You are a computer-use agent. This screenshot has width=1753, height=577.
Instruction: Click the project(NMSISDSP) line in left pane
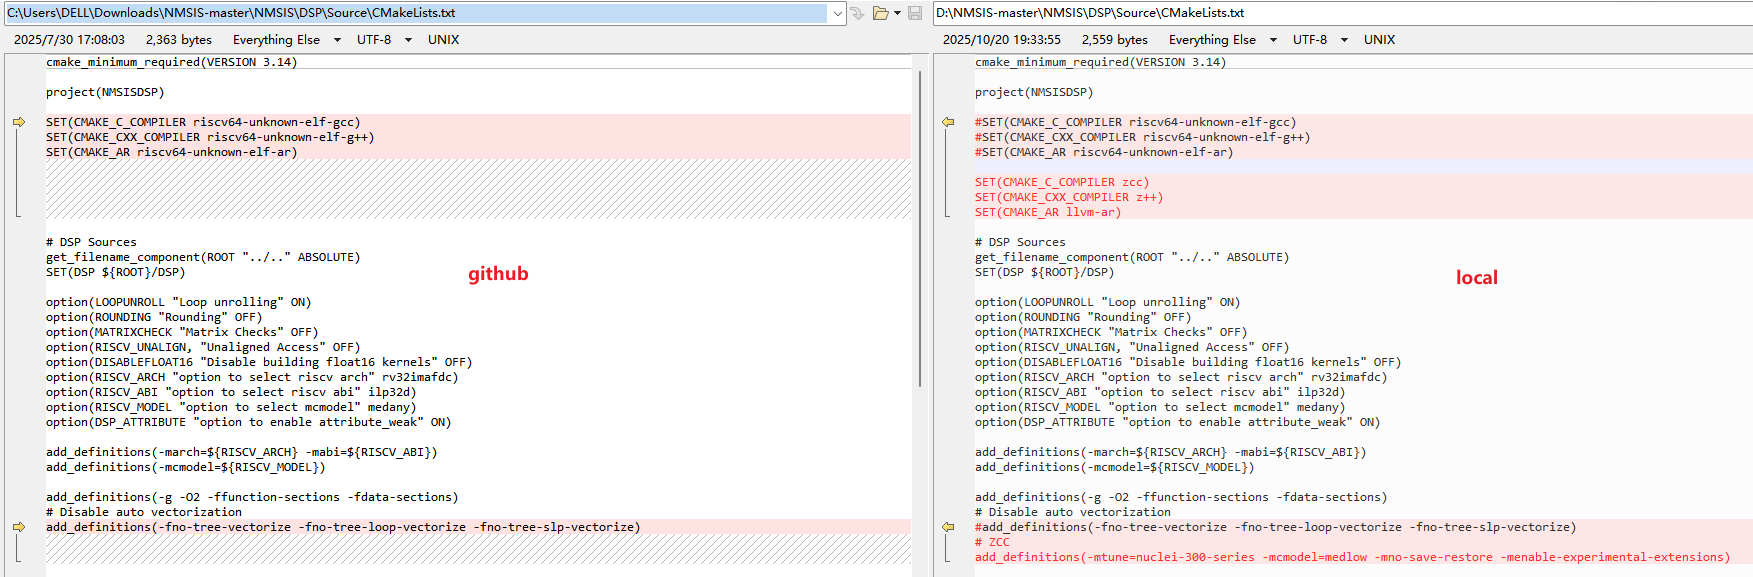point(105,92)
